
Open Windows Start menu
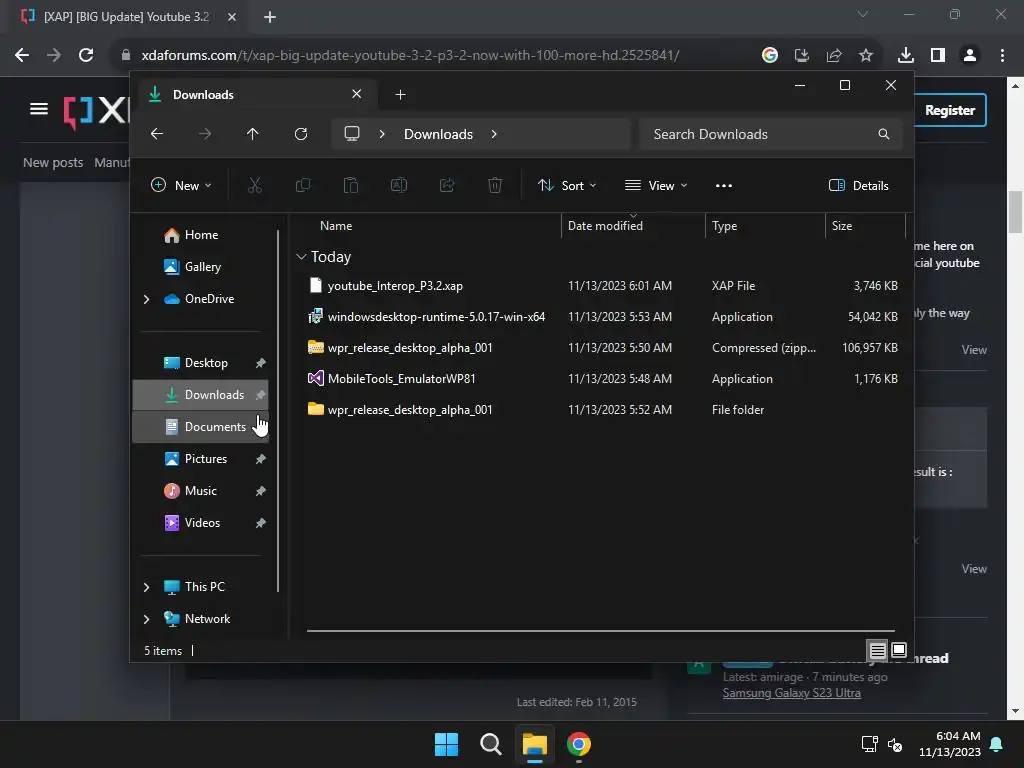point(447,744)
